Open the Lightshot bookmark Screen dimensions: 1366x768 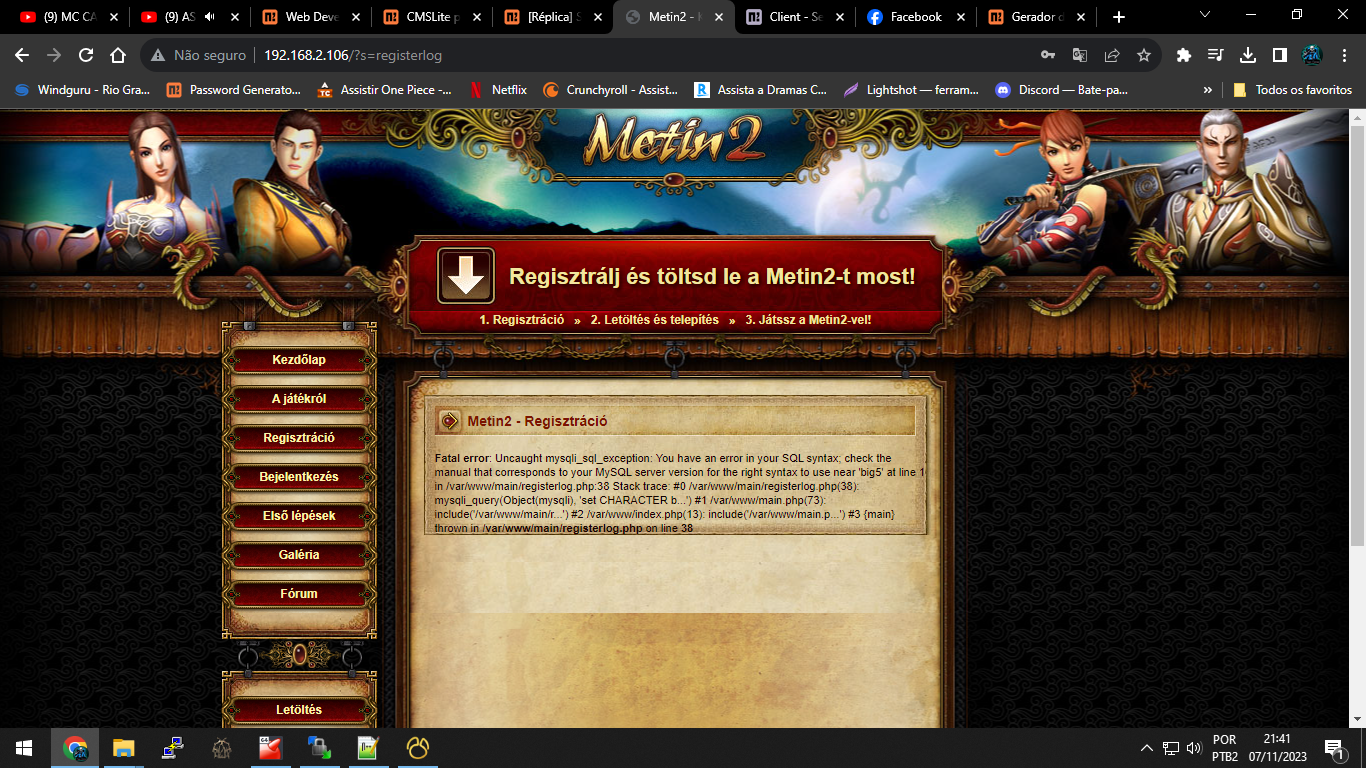click(x=912, y=90)
